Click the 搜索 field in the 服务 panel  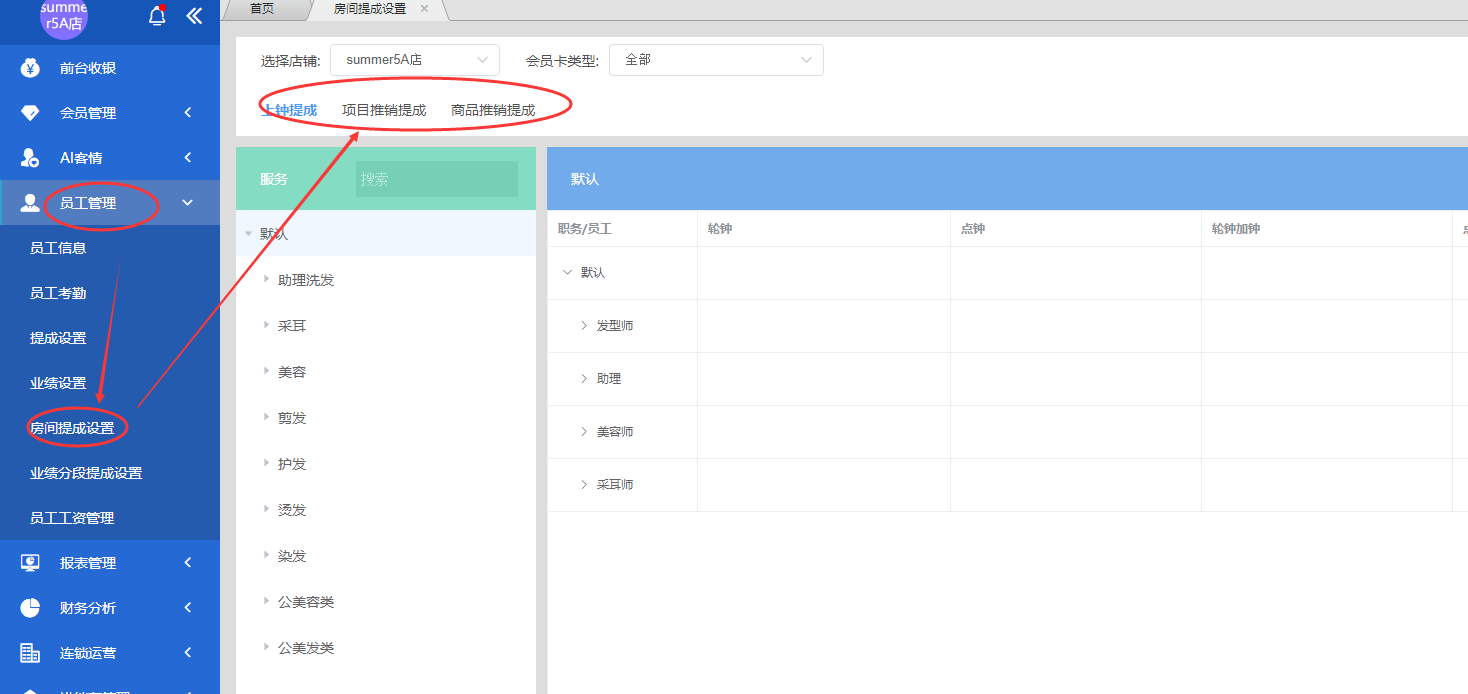(x=437, y=179)
